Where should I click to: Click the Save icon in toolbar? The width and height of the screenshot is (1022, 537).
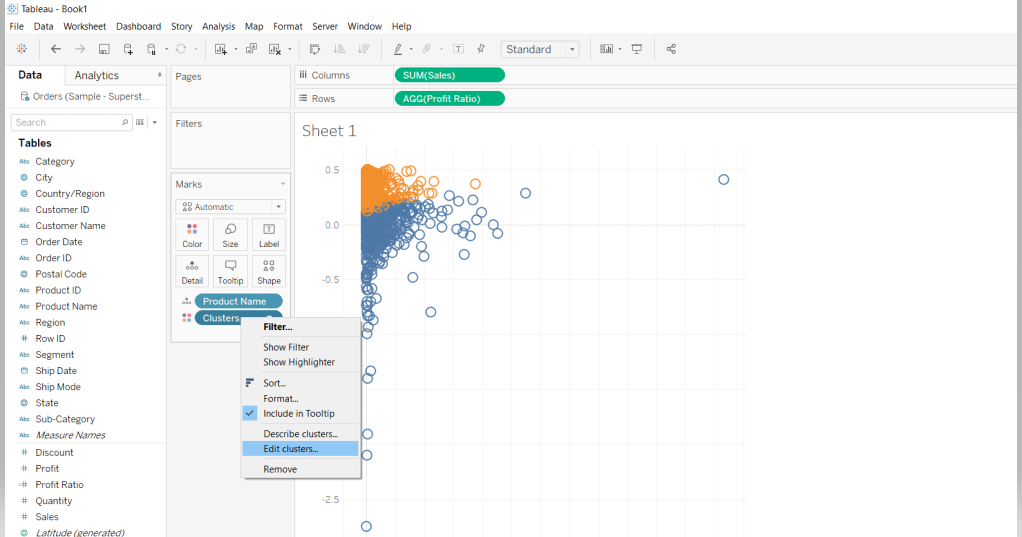pos(104,49)
